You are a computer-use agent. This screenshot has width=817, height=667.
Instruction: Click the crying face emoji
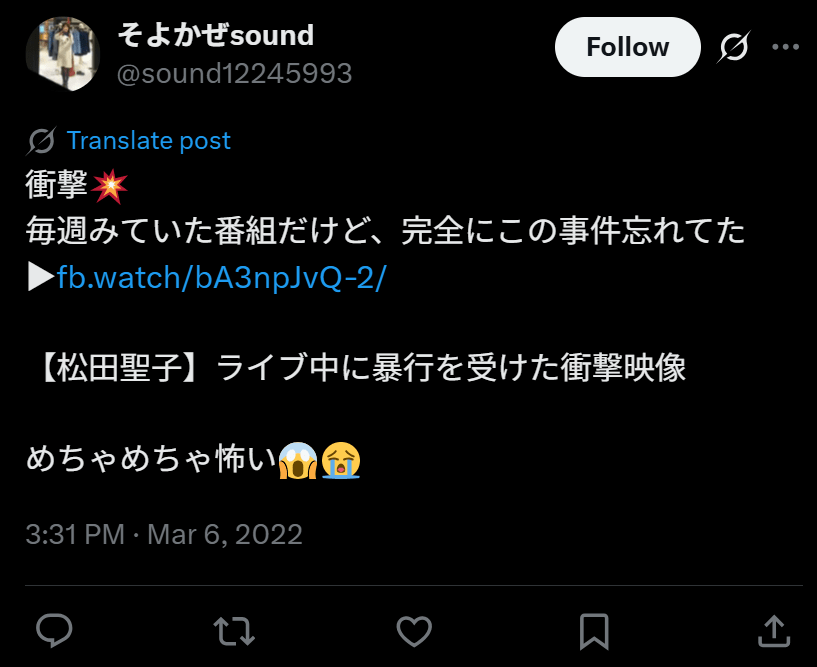[x=341, y=459]
